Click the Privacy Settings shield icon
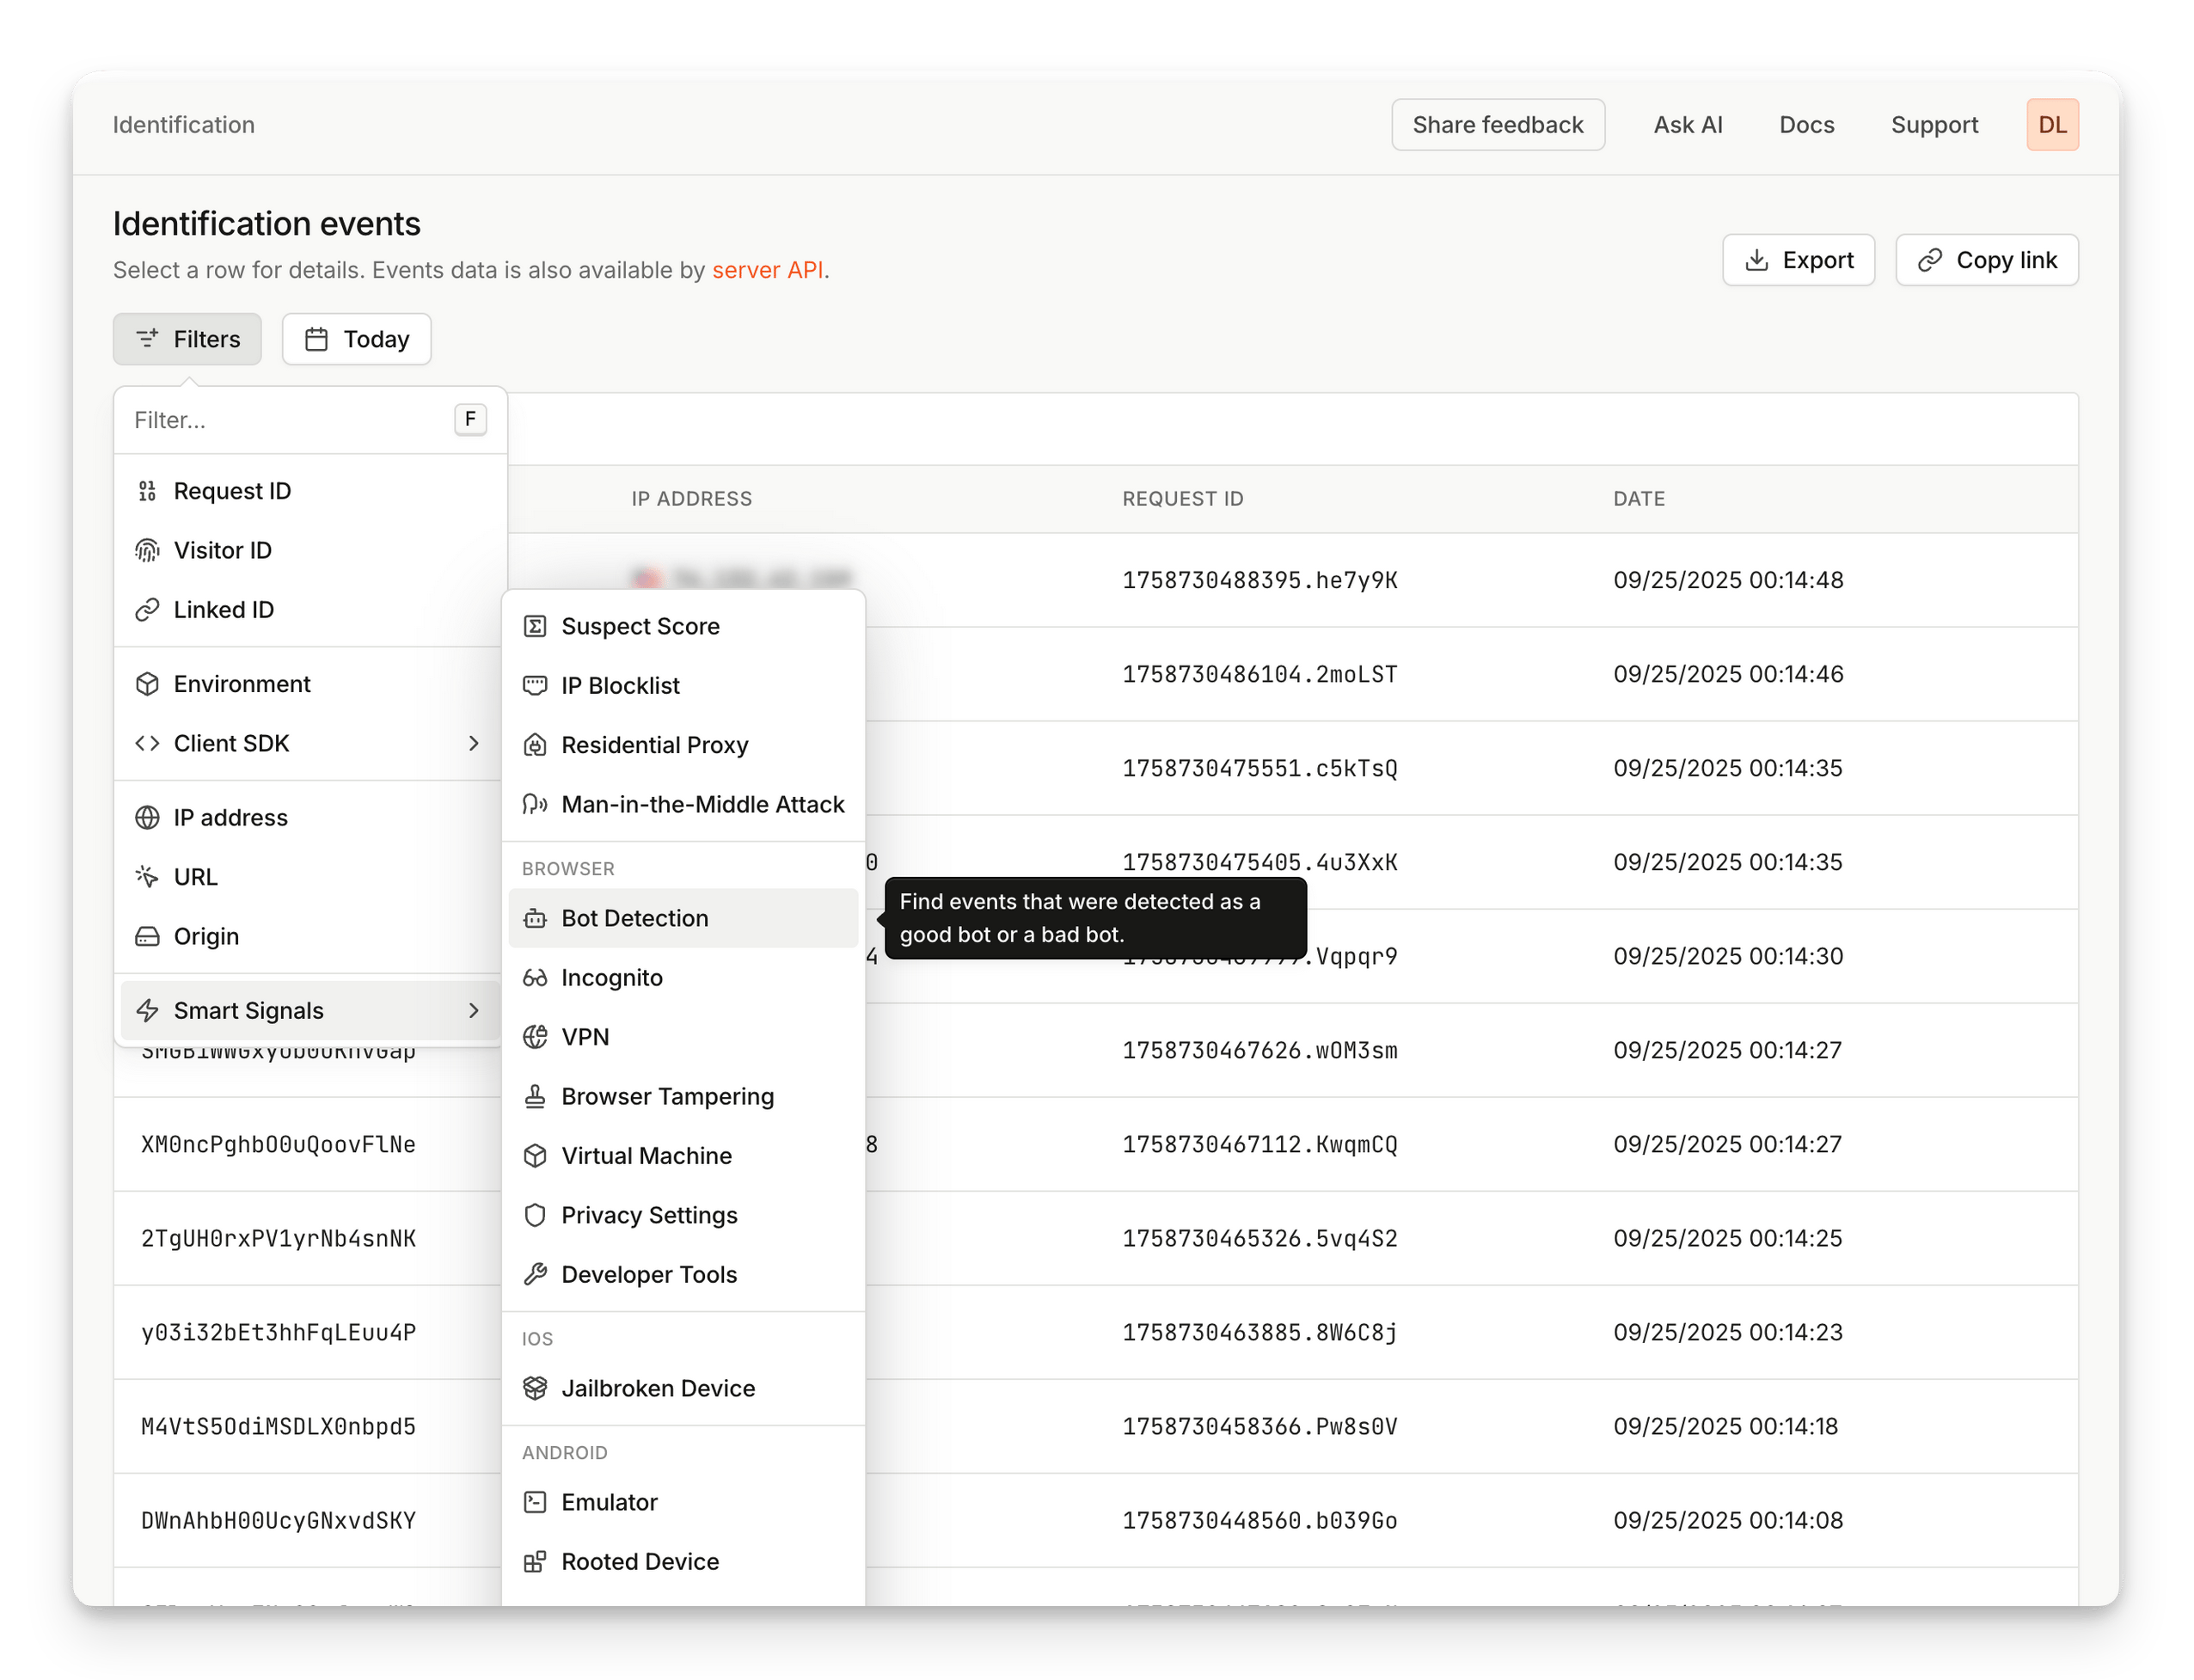The height and width of the screenshot is (1680, 2194). coord(535,1215)
